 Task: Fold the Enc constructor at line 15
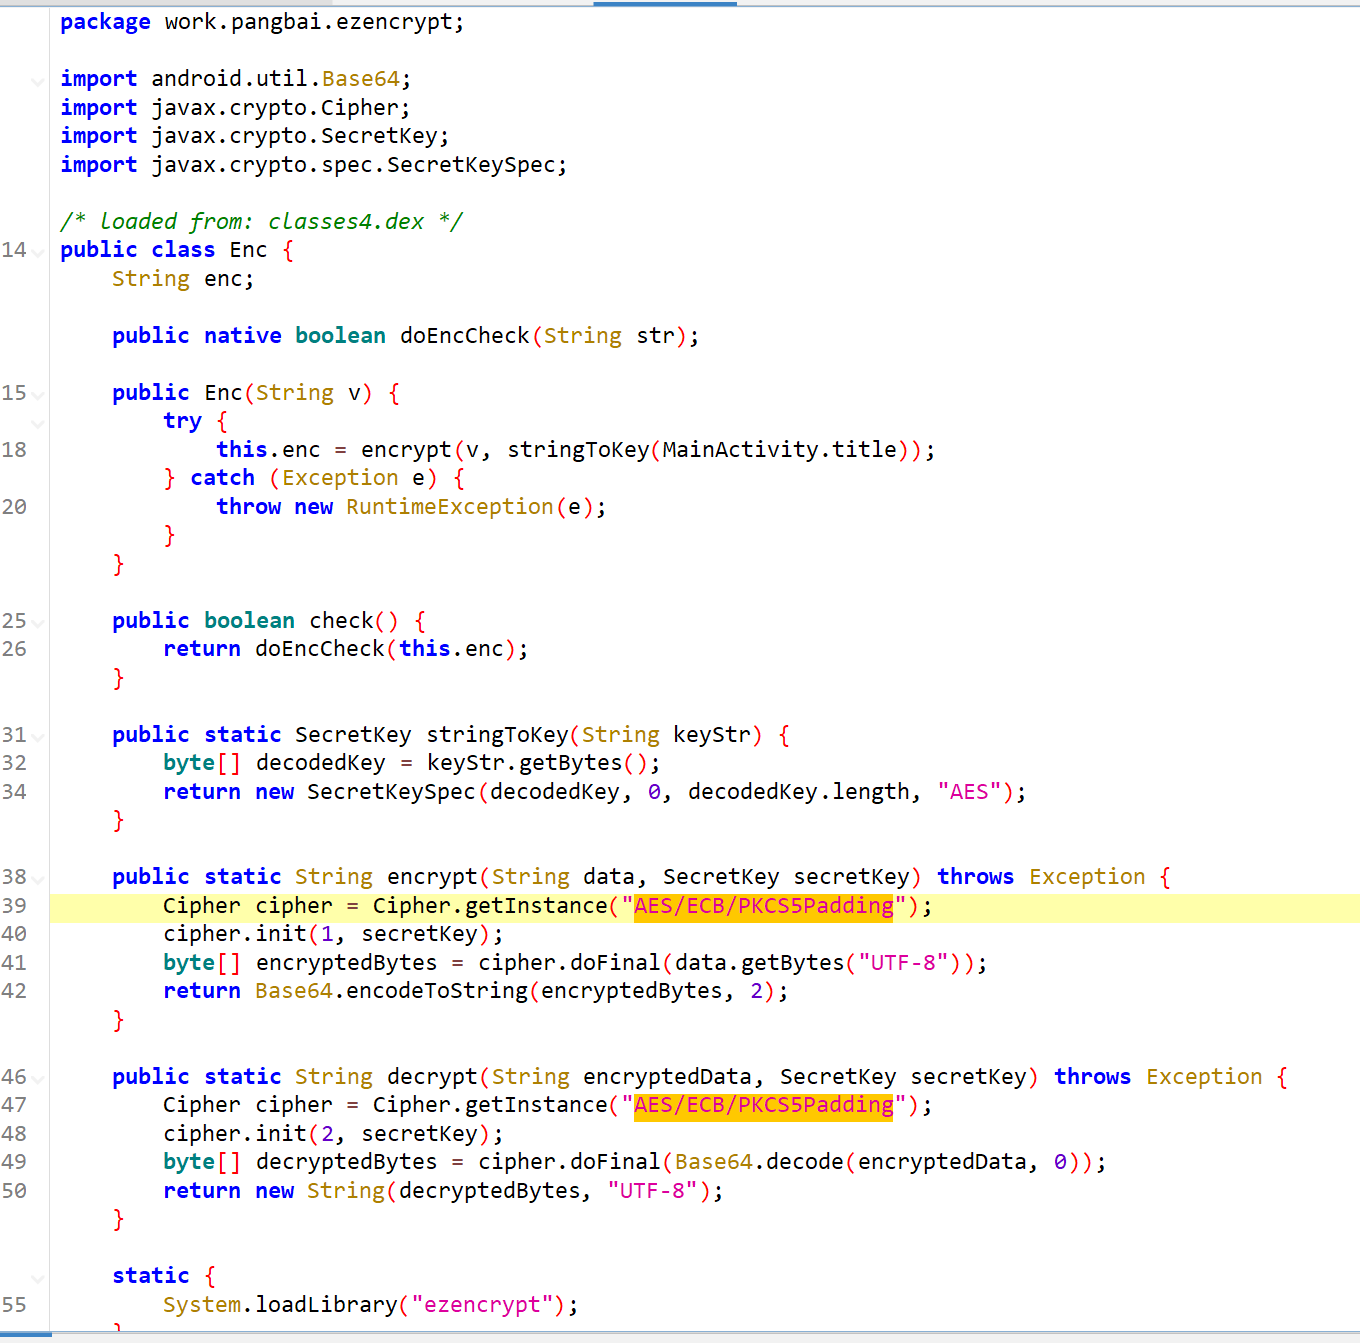(x=37, y=395)
